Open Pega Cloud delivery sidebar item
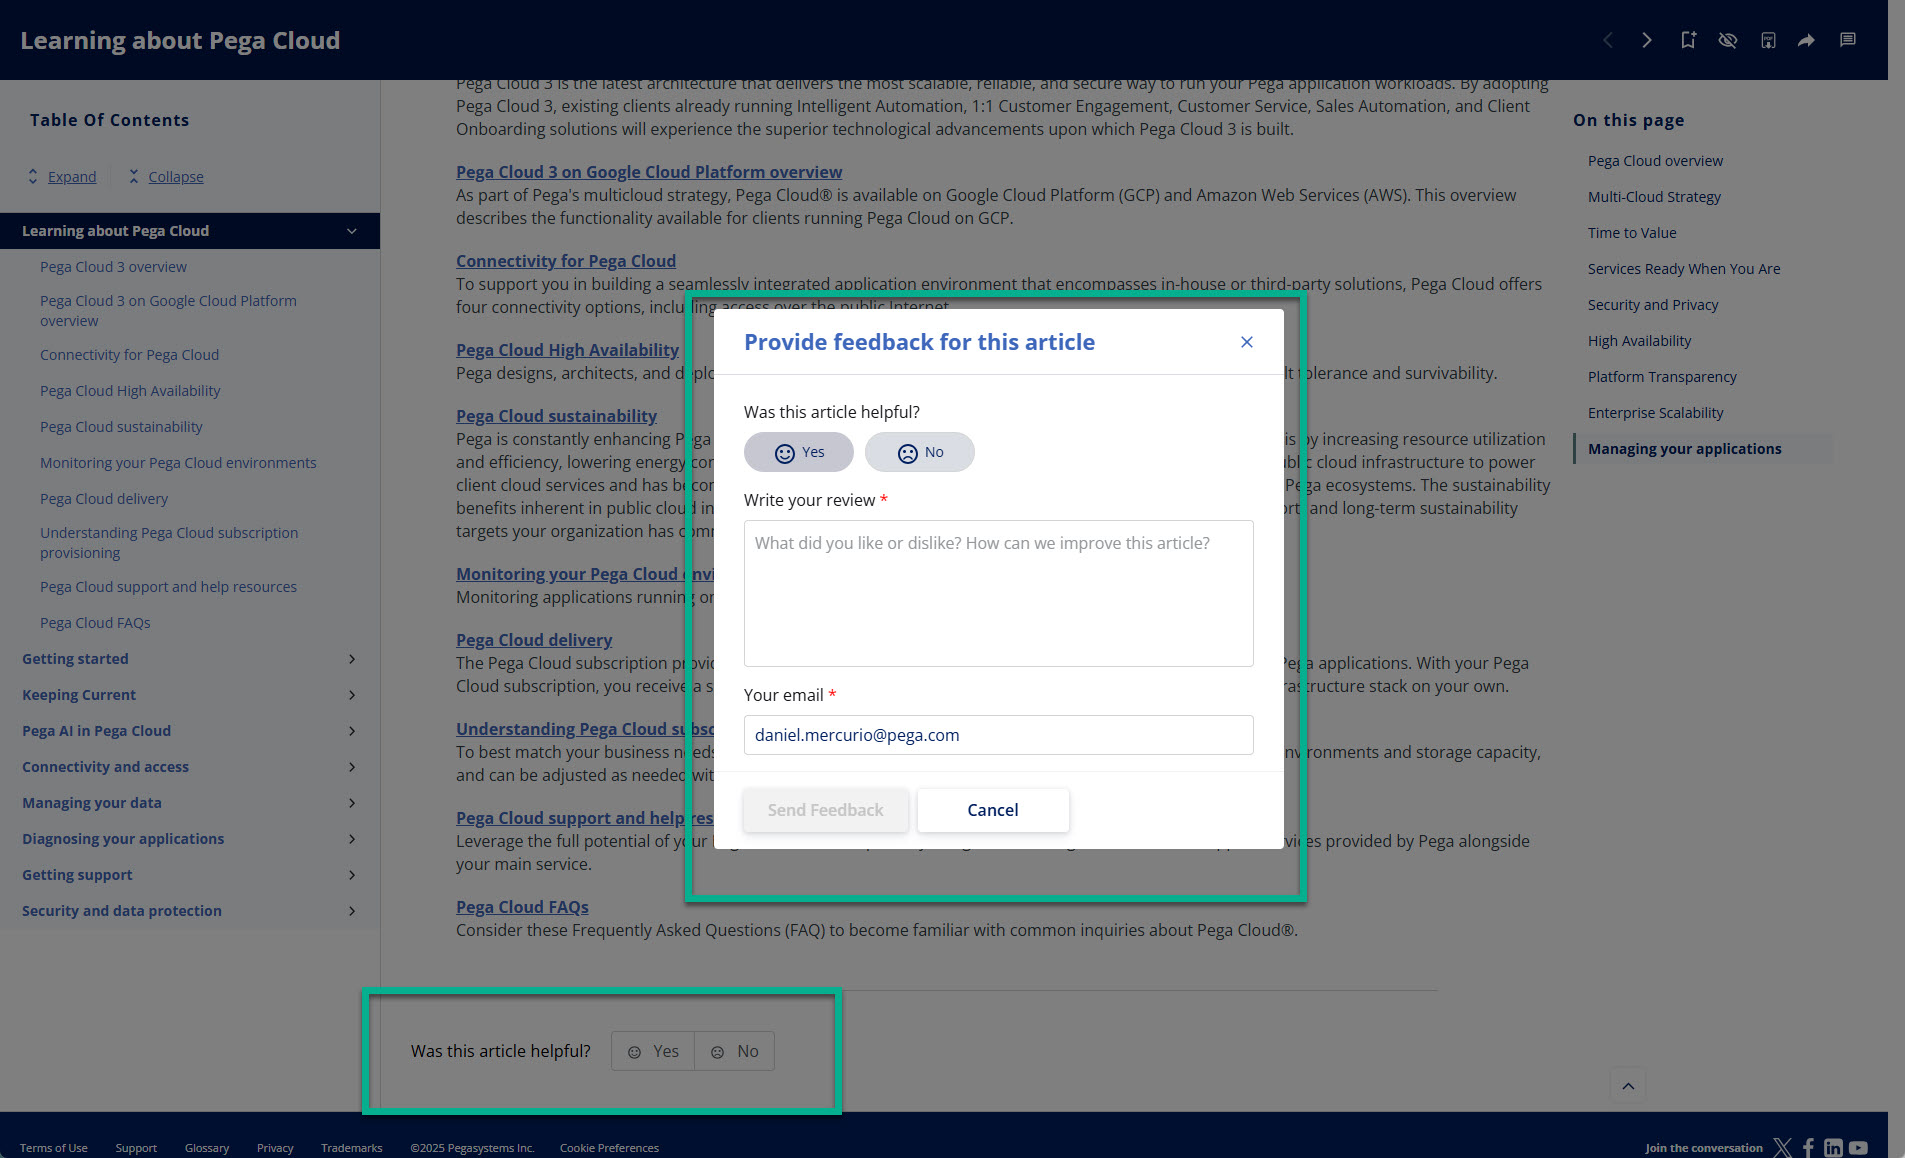The height and width of the screenshot is (1158, 1905). tap(104, 499)
